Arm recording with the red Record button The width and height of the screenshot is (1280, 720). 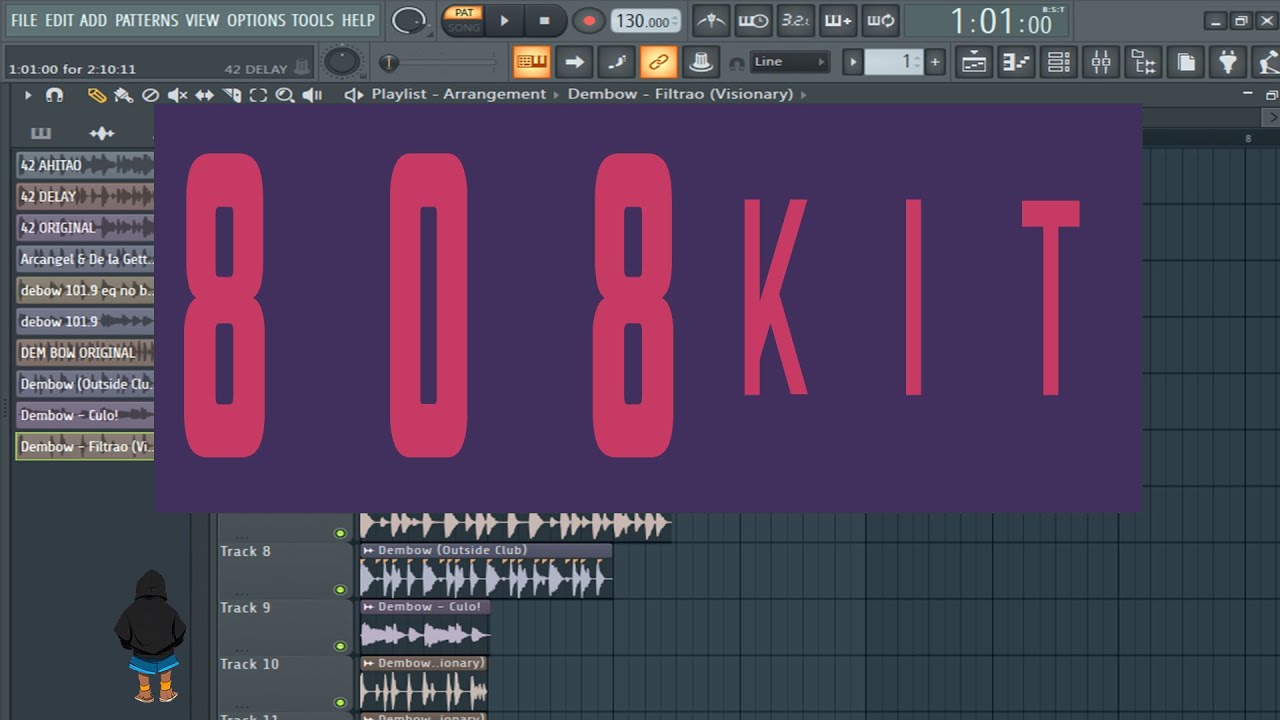589,20
